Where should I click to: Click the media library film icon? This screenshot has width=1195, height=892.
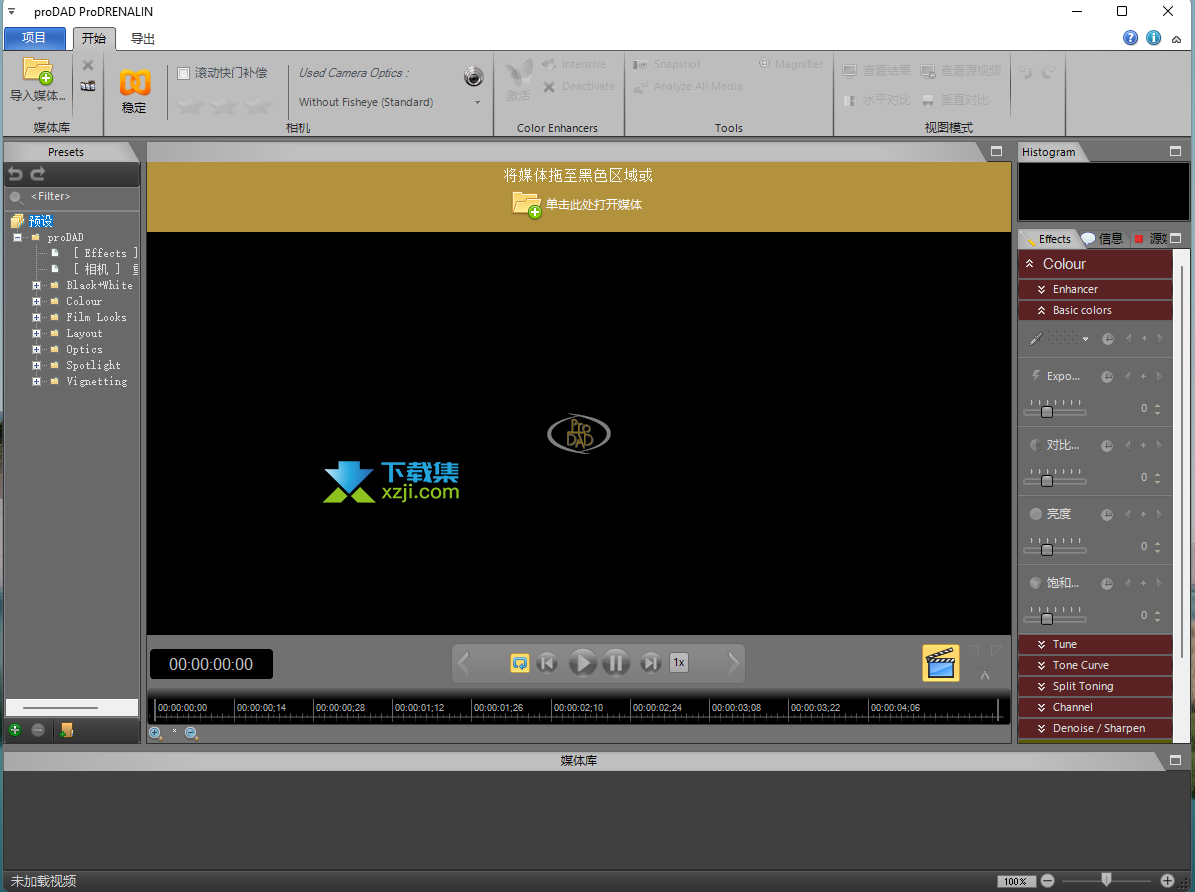[x=88, y=86]
